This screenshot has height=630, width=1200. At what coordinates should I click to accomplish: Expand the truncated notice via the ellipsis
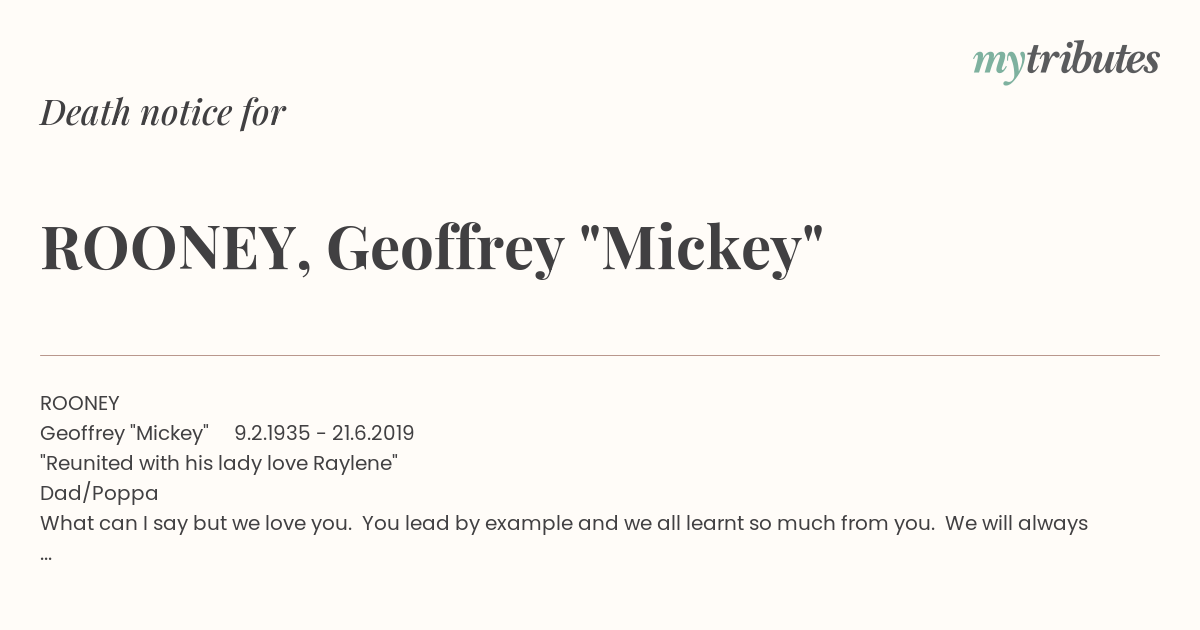(x=46, y=553)
